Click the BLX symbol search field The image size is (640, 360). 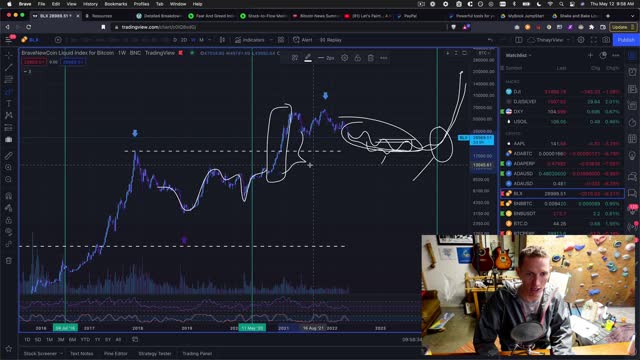point(33,40)
